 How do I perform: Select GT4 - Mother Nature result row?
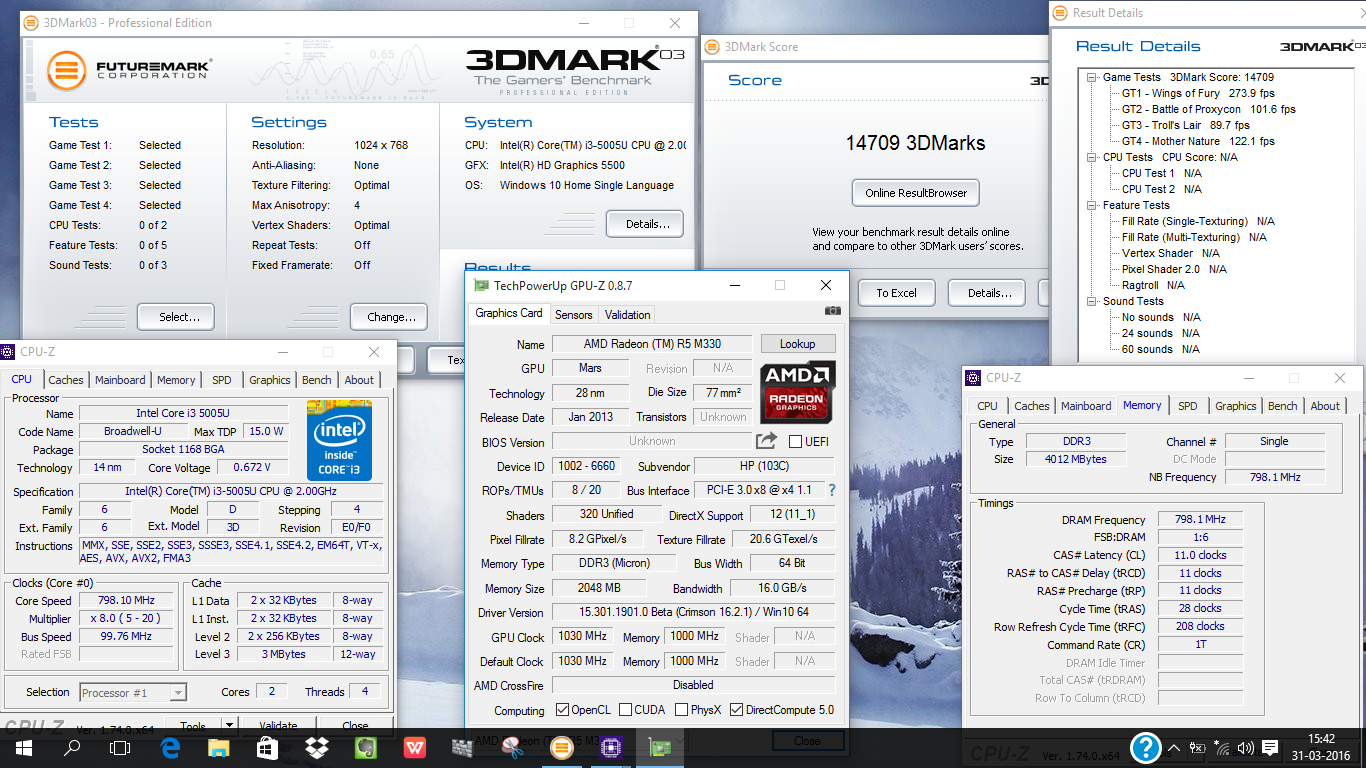click(1198, 141)
